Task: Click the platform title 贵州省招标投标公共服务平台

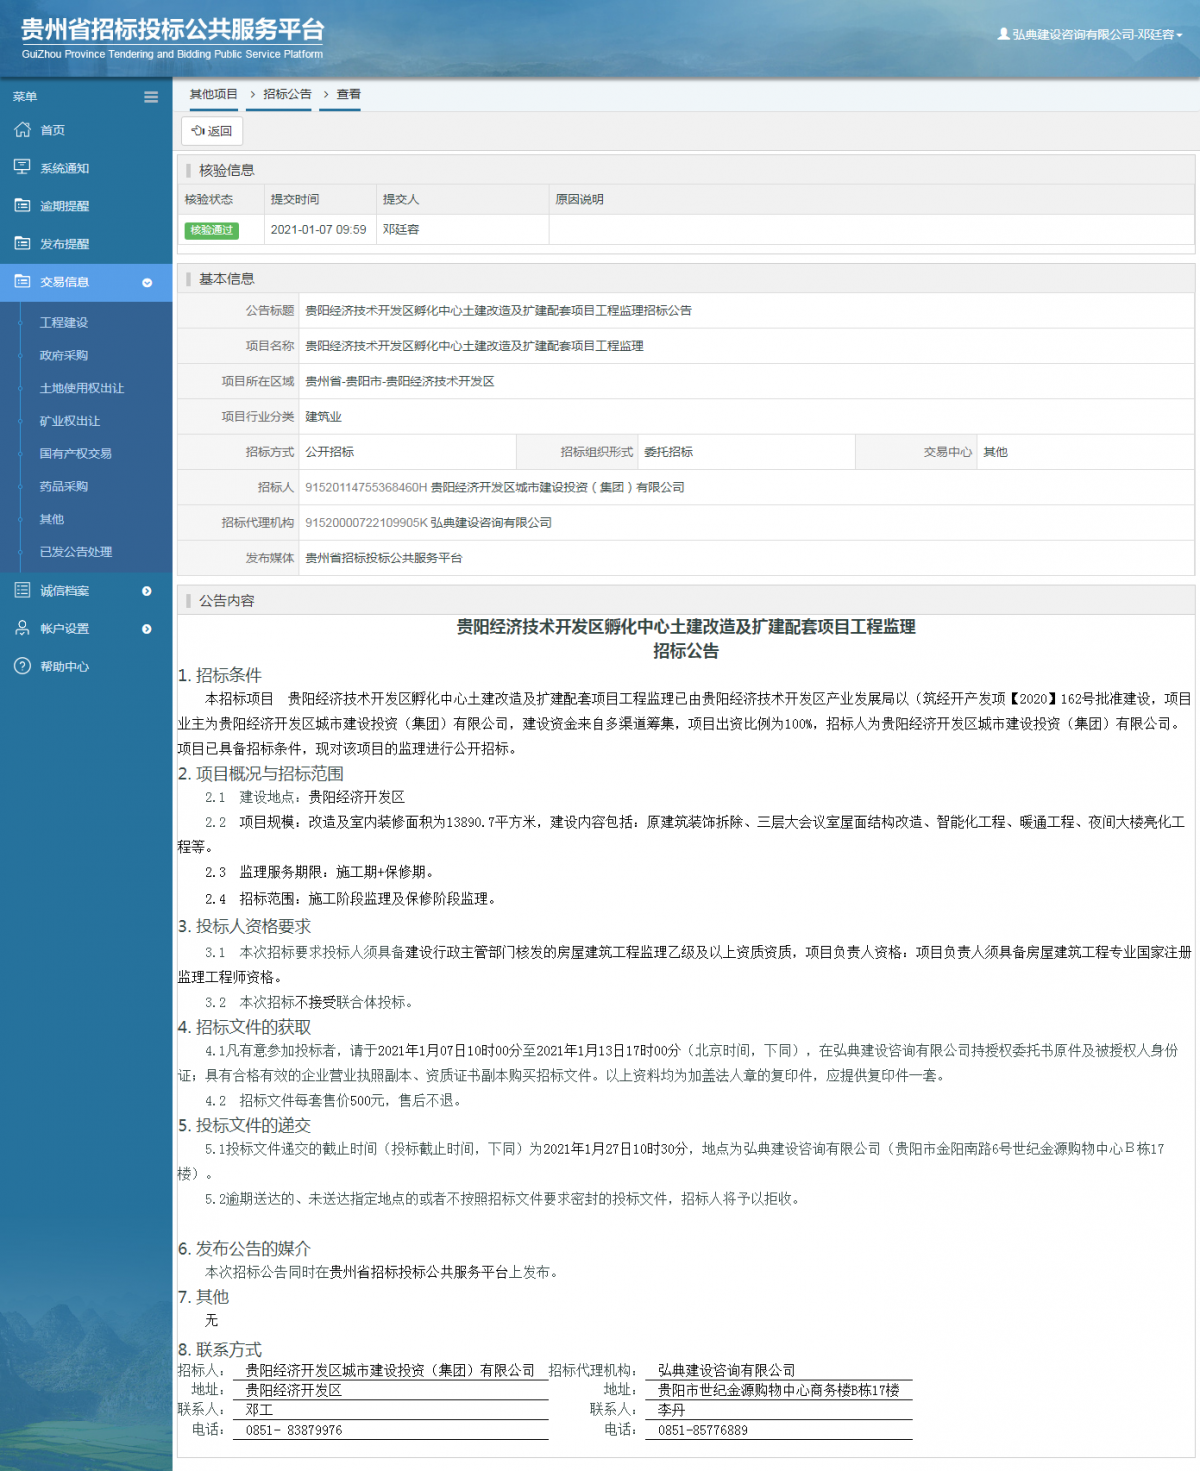Action: pos(173,30)
